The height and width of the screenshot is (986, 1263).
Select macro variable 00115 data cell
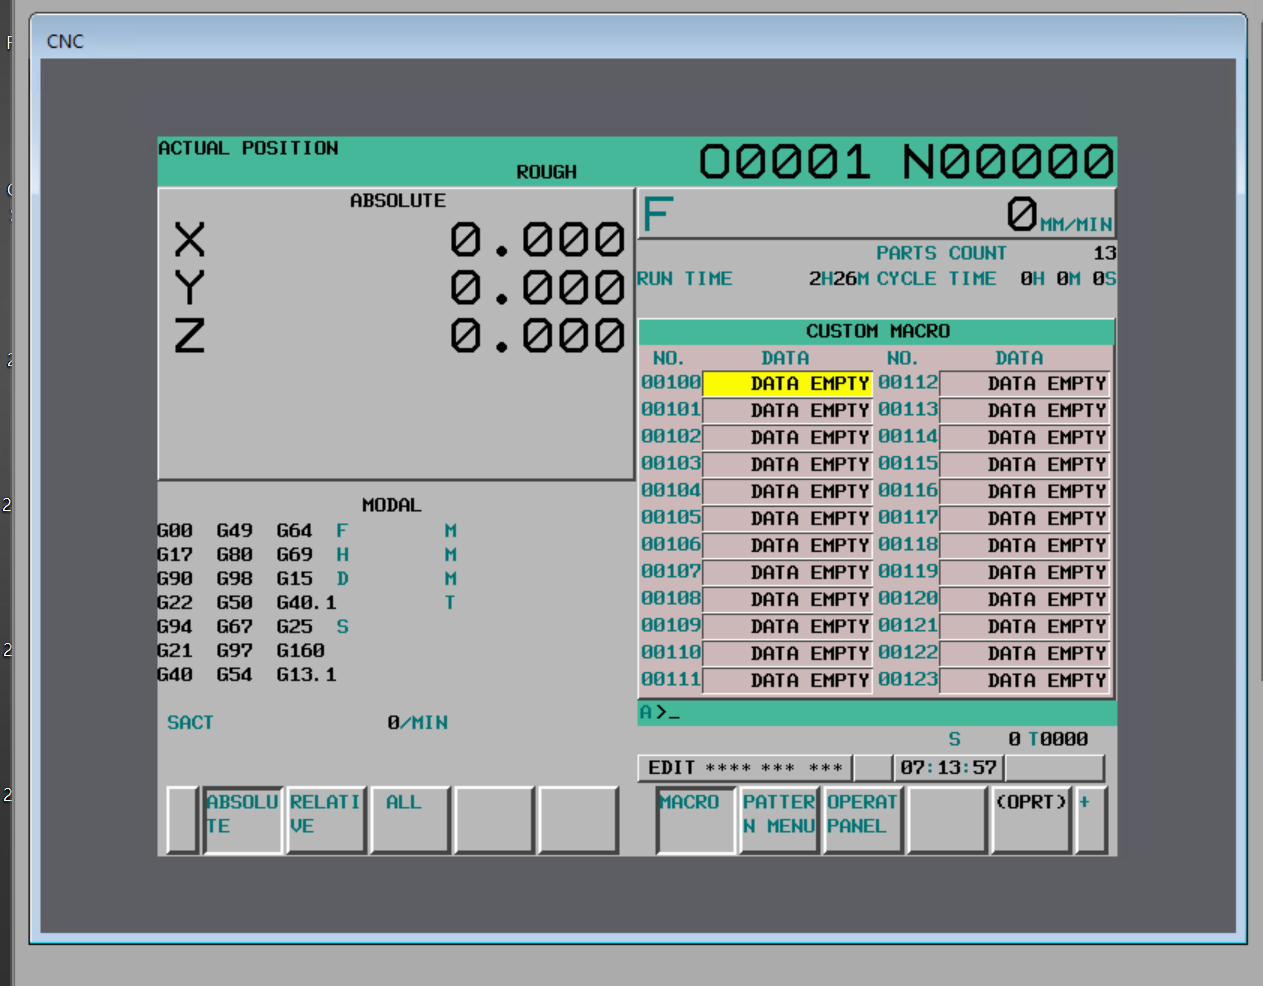(1025, 465)
